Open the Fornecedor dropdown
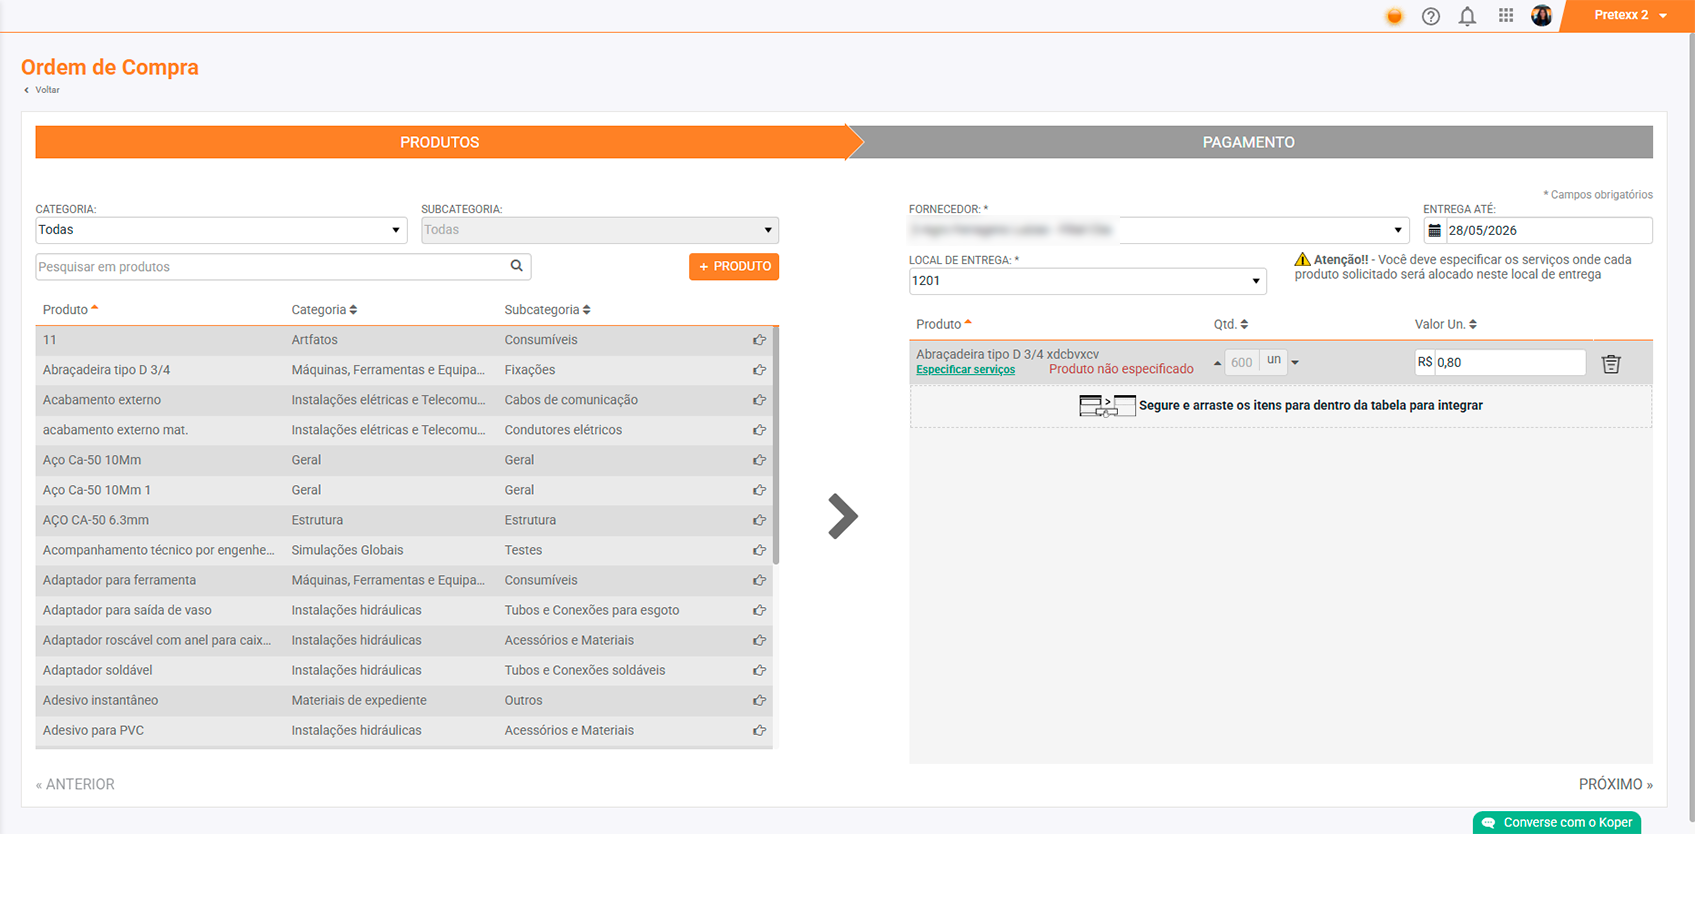This screenshot has height=919, width=1695. (x=1159, y=230)
